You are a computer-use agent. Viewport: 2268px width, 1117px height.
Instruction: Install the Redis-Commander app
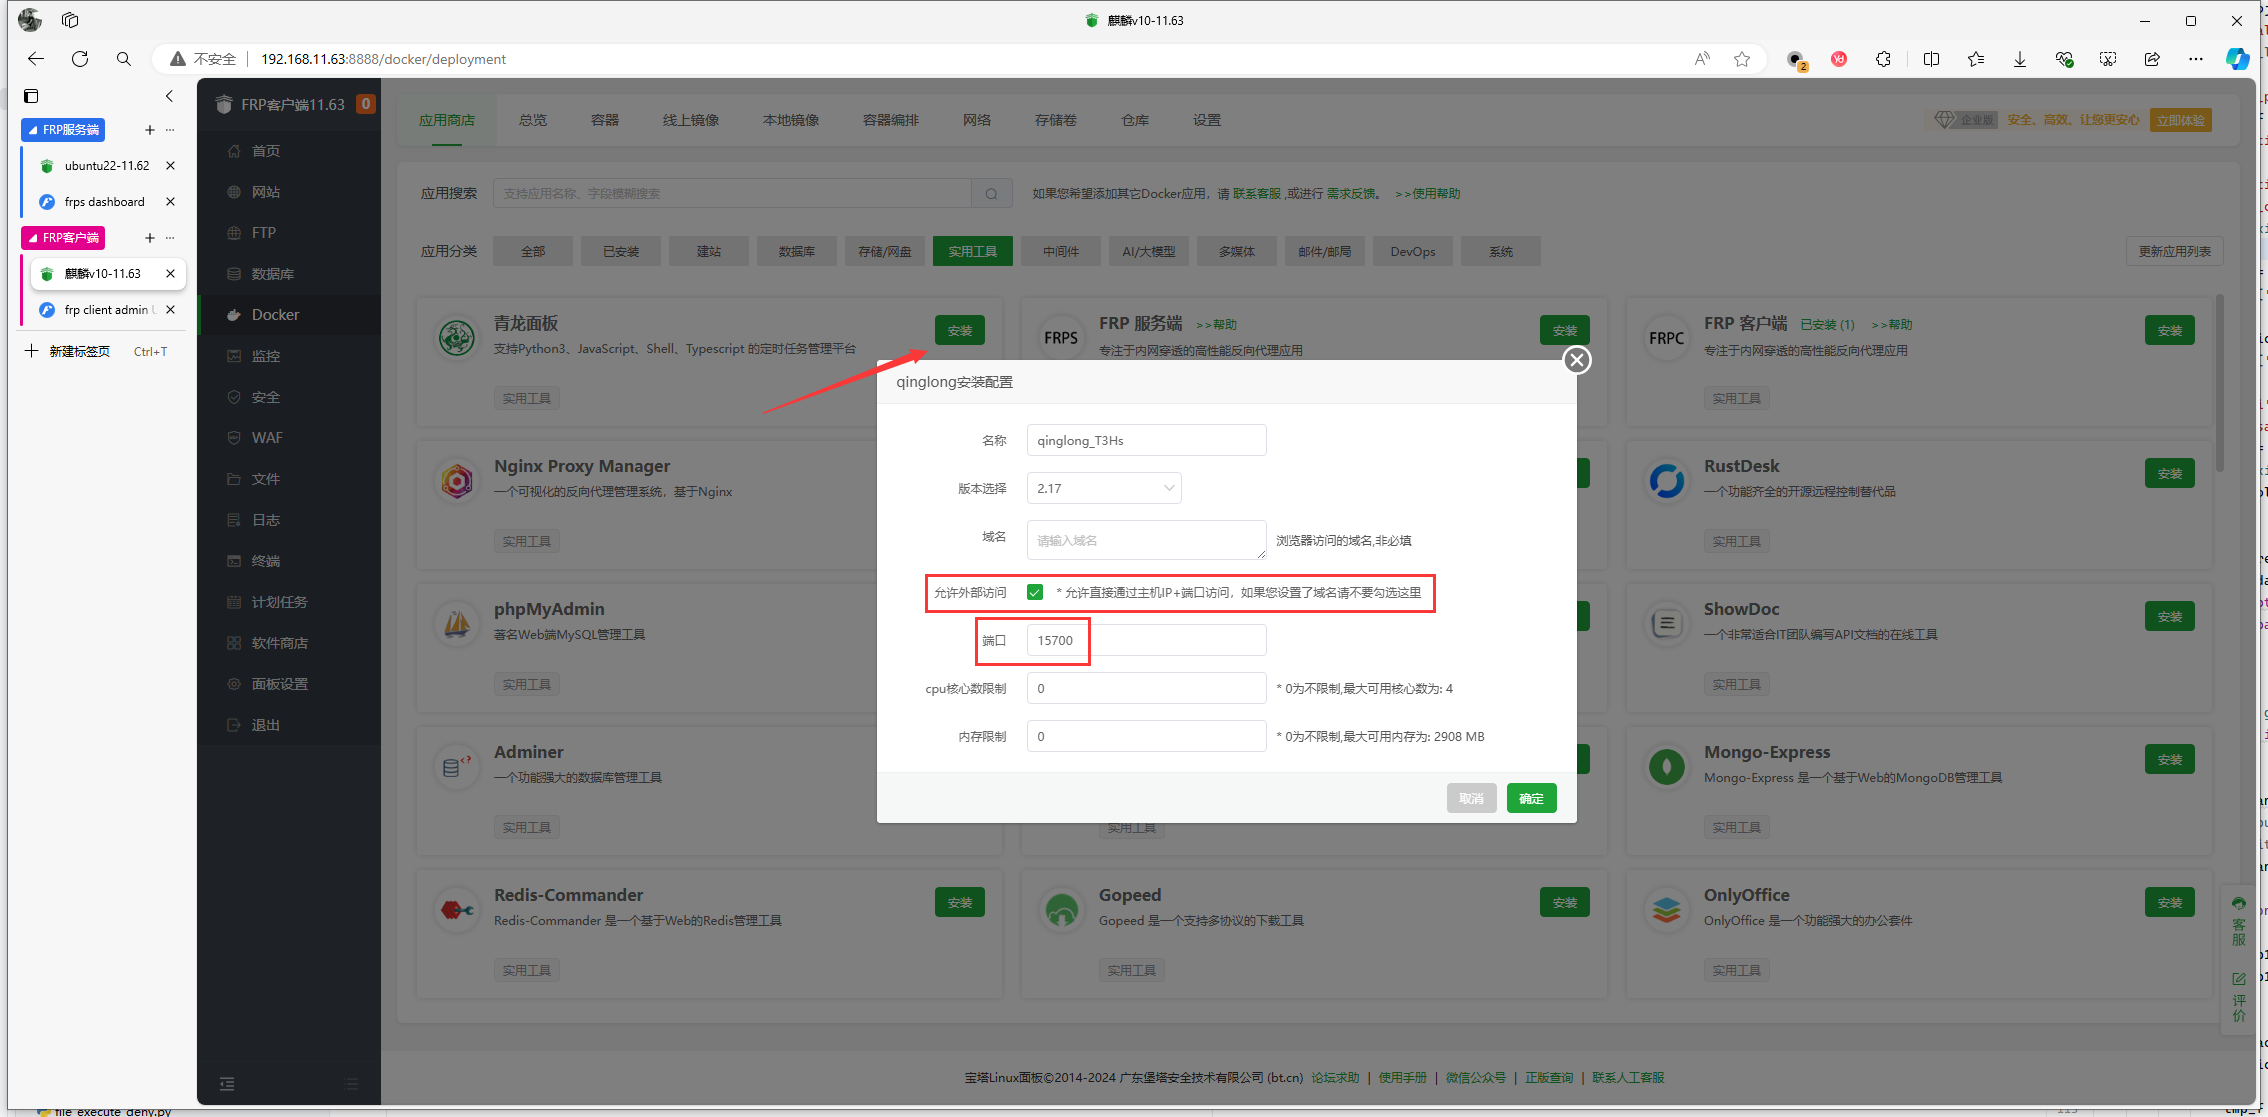960,902
